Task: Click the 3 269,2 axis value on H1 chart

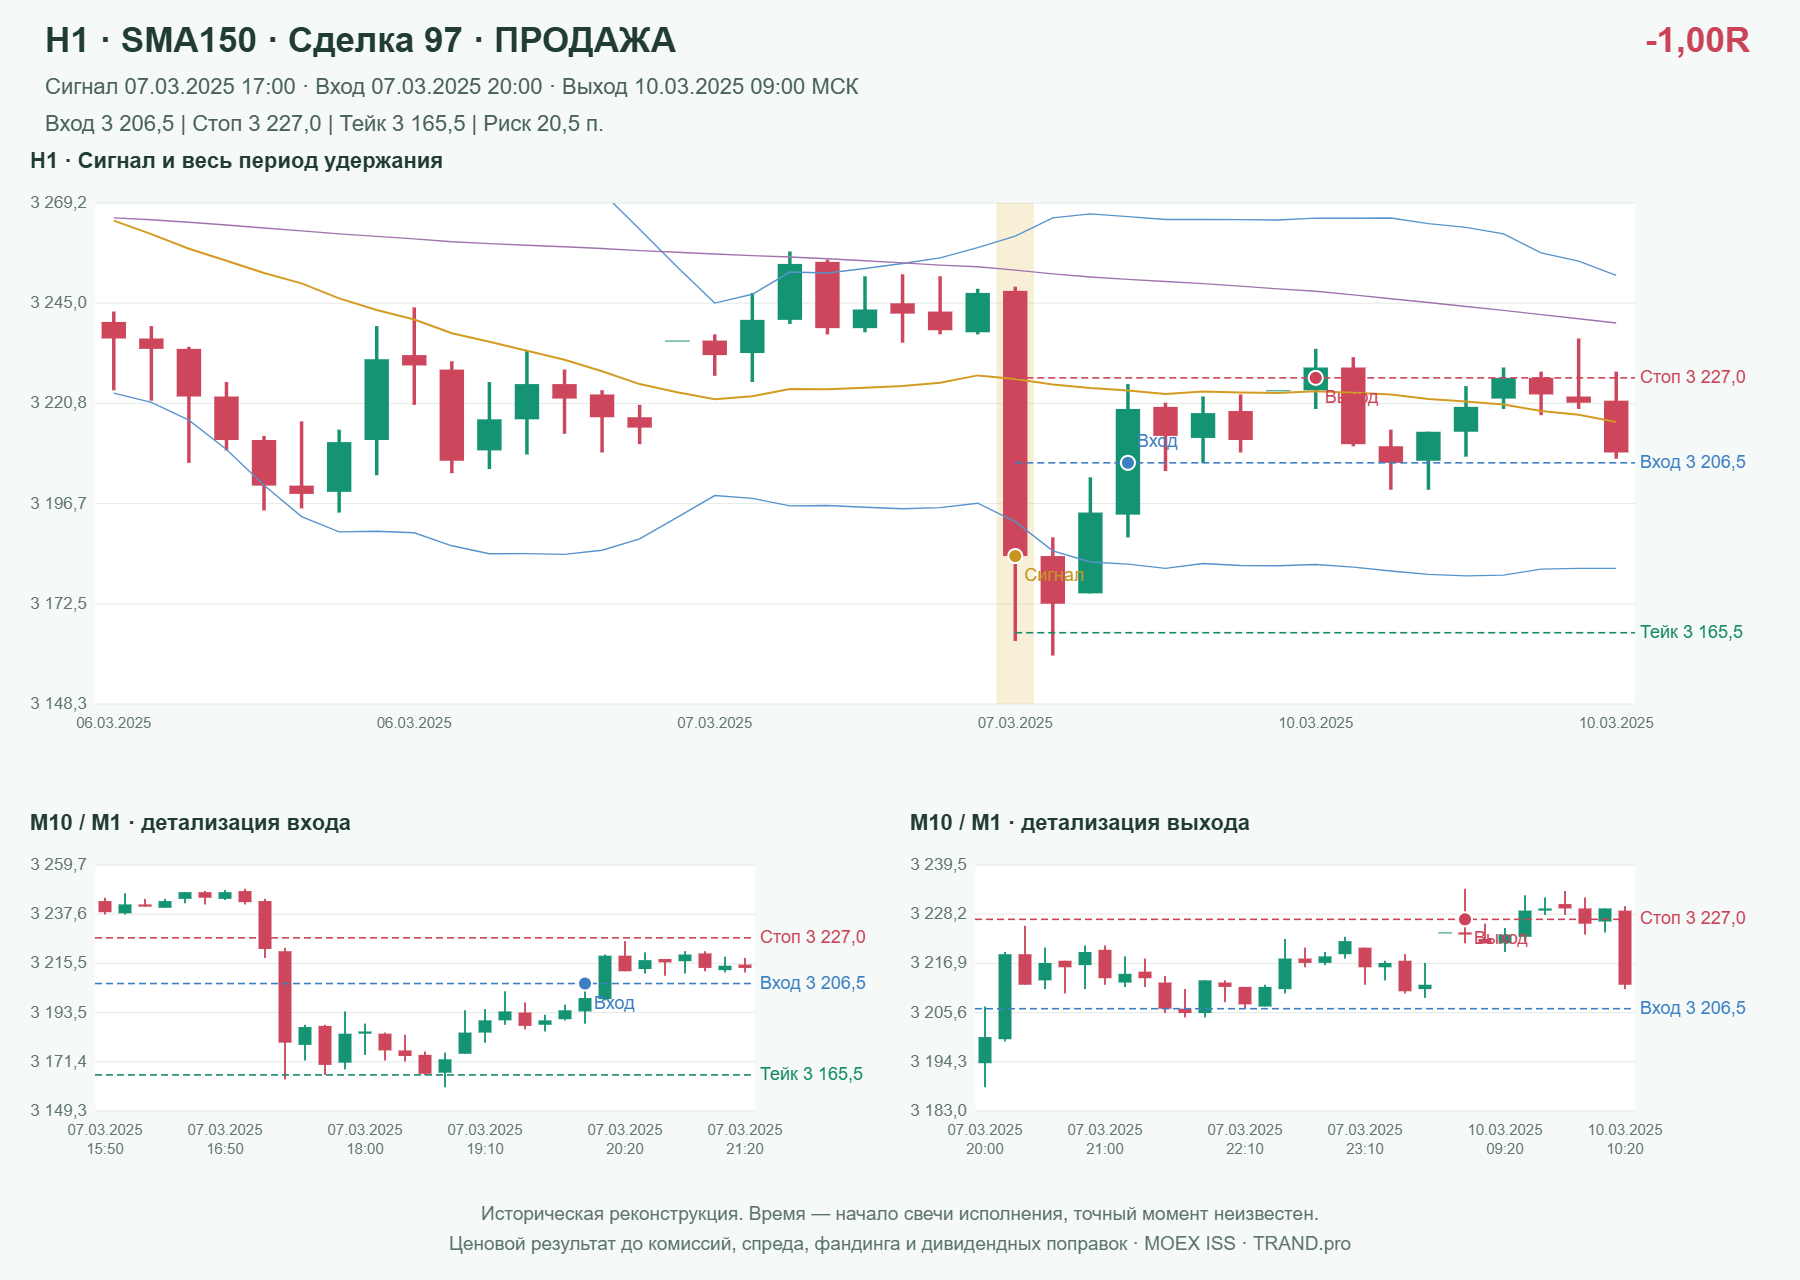Action: tap(59, 203)
